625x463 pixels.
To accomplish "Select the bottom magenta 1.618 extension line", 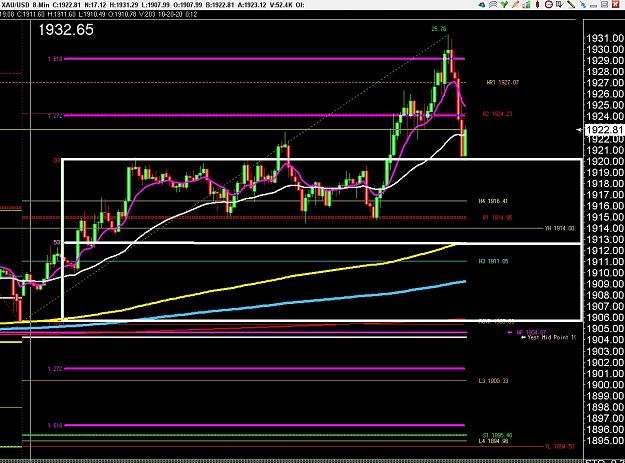I will click(263, 425).
